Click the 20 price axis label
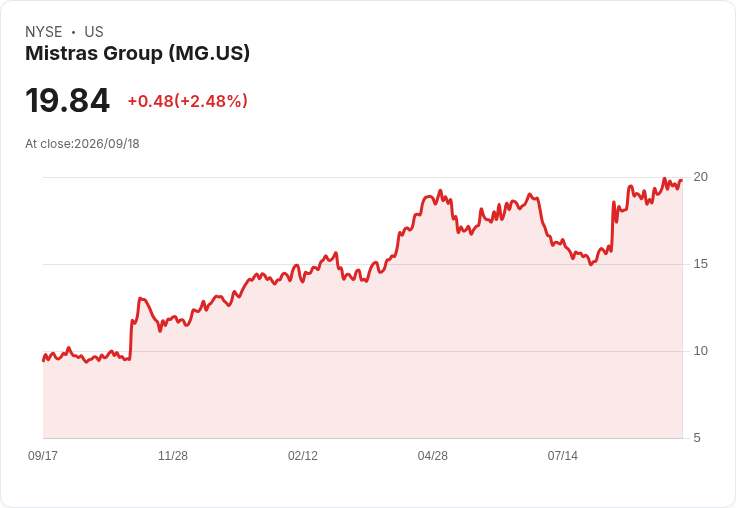736x508 pixels. 700,177
